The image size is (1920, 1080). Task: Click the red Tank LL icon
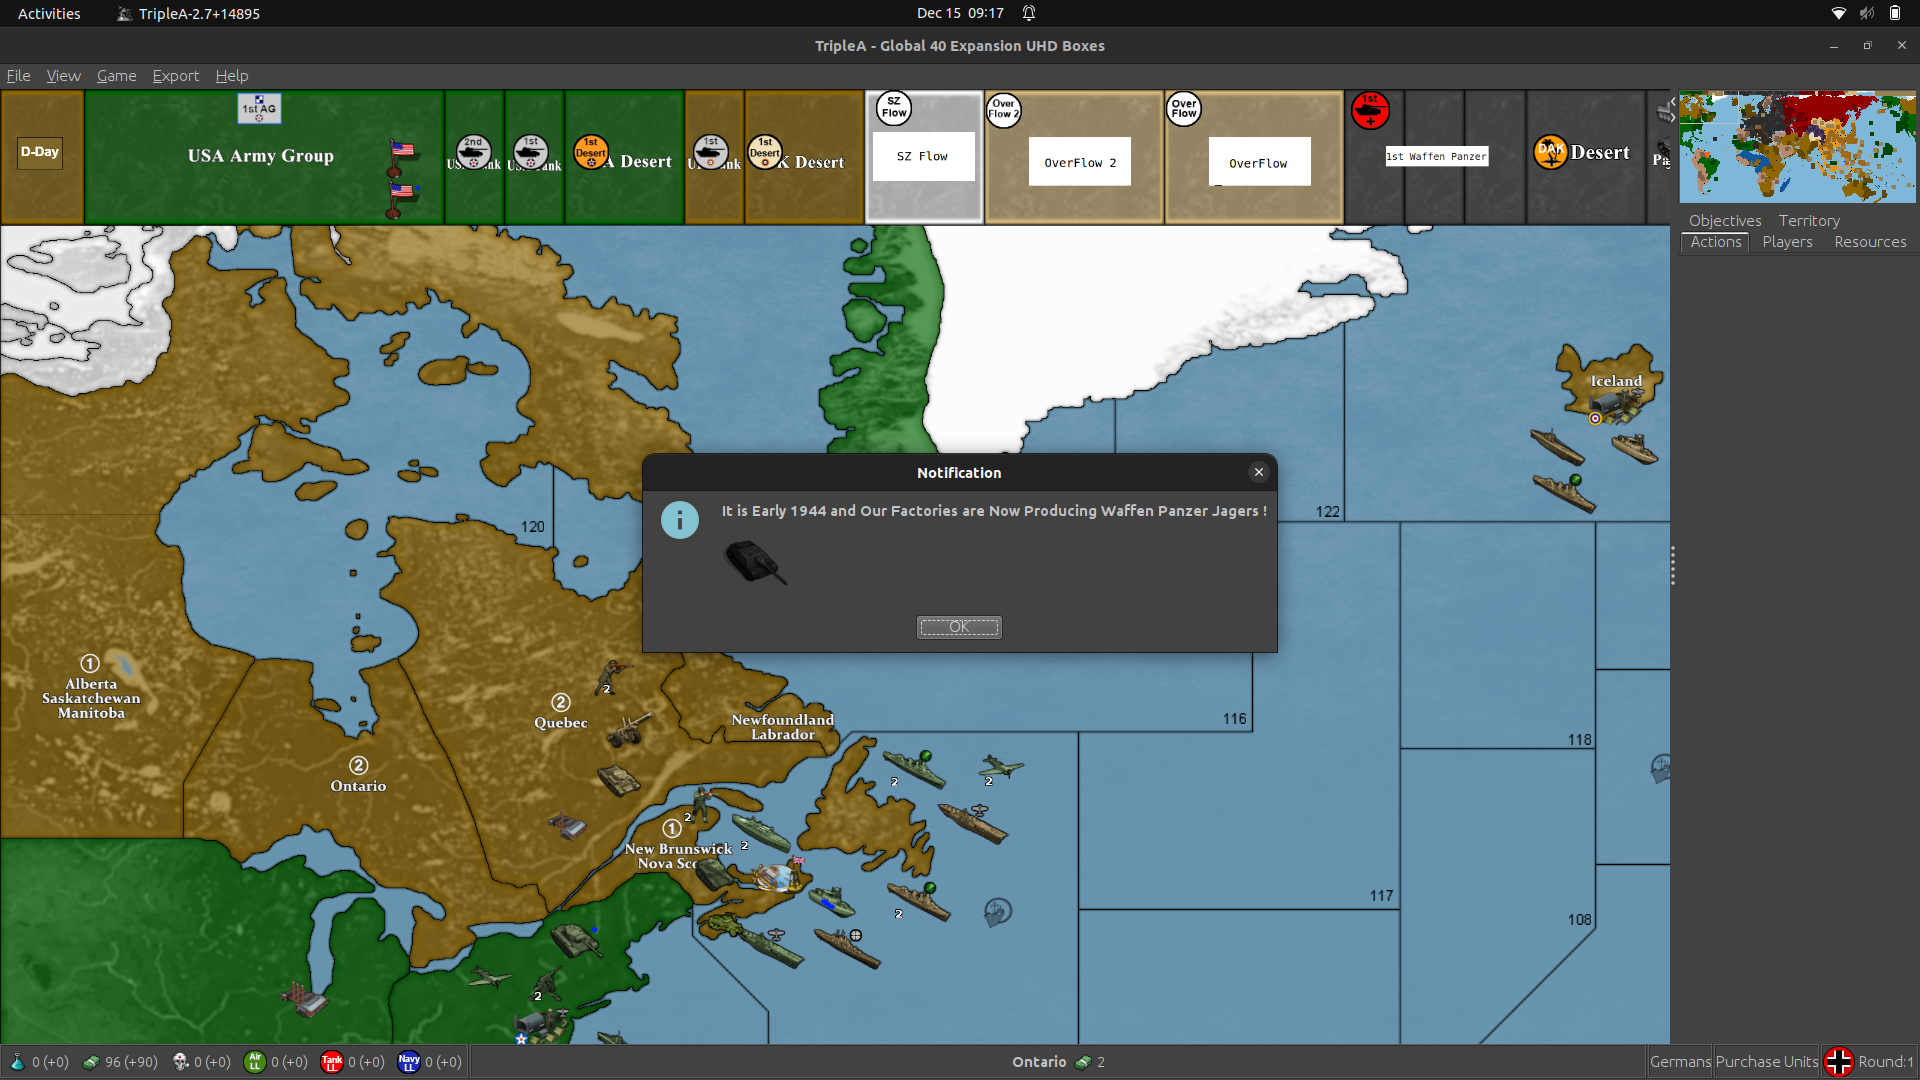[332, 1062]
